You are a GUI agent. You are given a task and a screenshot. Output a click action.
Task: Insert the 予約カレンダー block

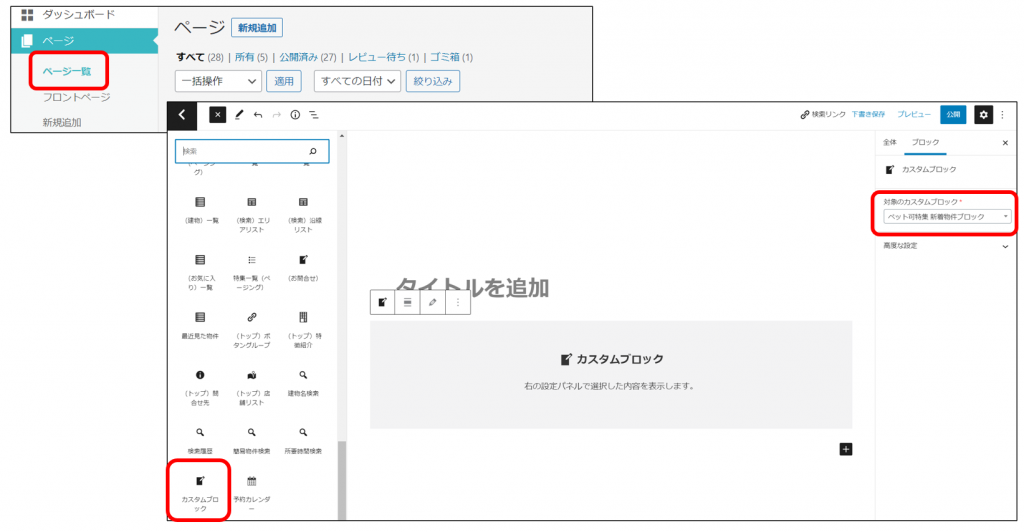(x=252, y=490)
